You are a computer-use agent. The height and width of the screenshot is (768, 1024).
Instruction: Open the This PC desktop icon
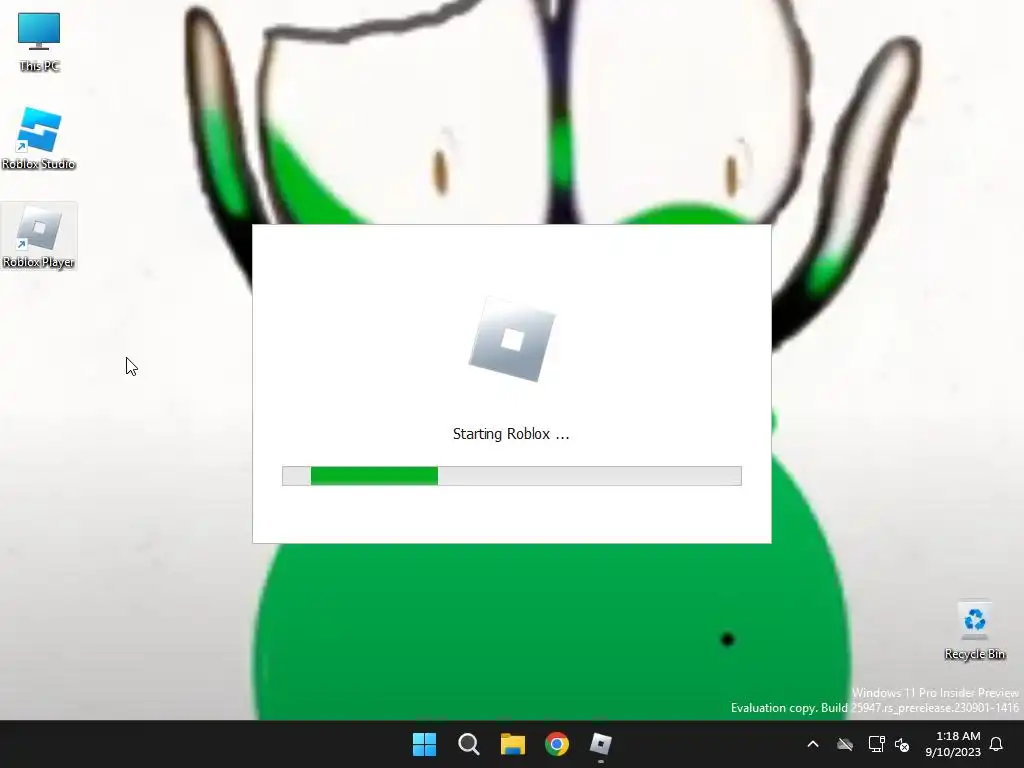coord(39,42)
